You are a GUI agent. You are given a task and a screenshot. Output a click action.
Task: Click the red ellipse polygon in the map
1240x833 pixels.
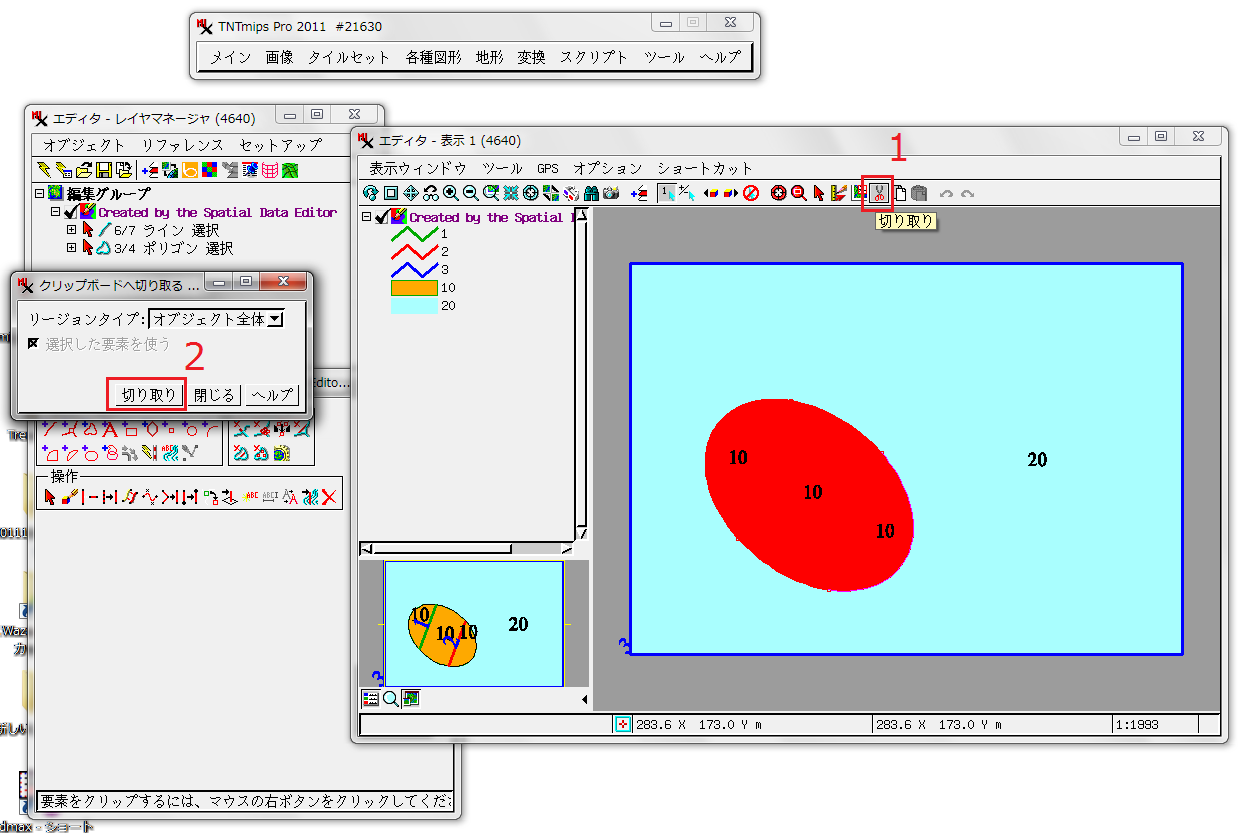pyautogui.click(x=810, y=495)
